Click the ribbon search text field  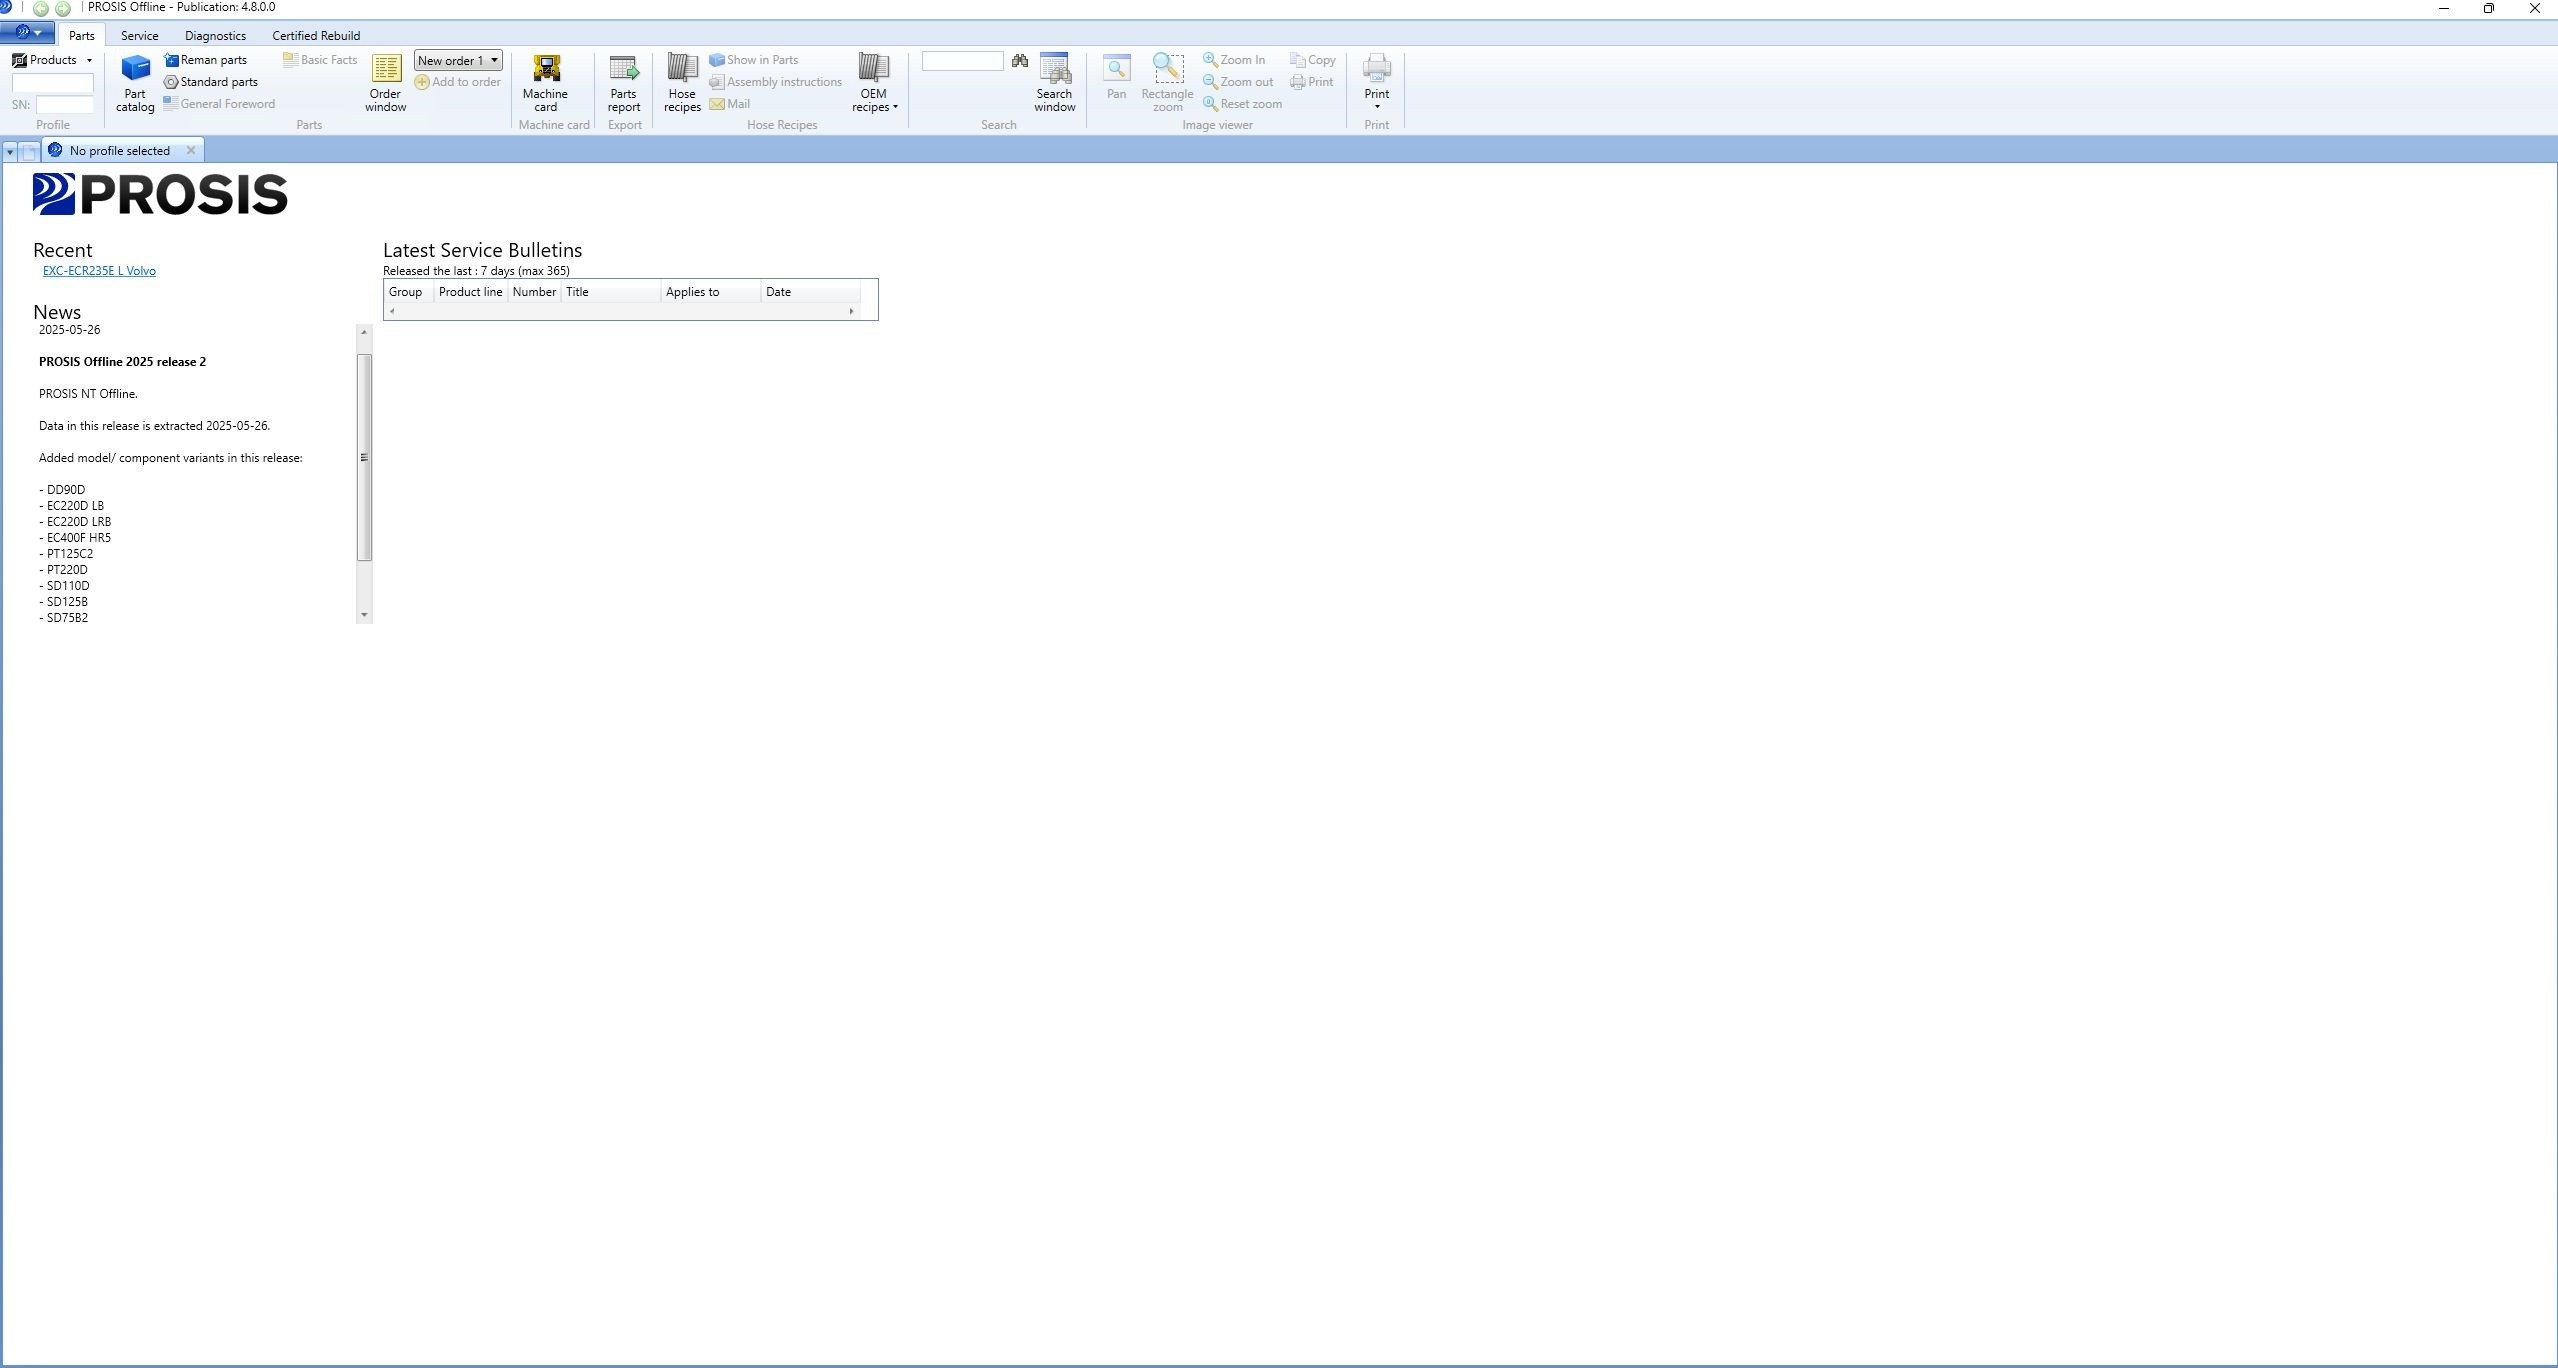(x=962, y=61)
